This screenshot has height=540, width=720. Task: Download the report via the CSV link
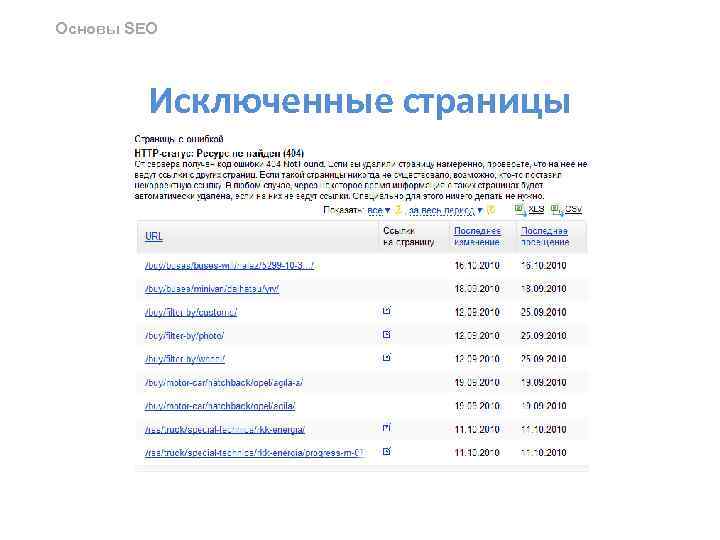[x=573, y=209]
